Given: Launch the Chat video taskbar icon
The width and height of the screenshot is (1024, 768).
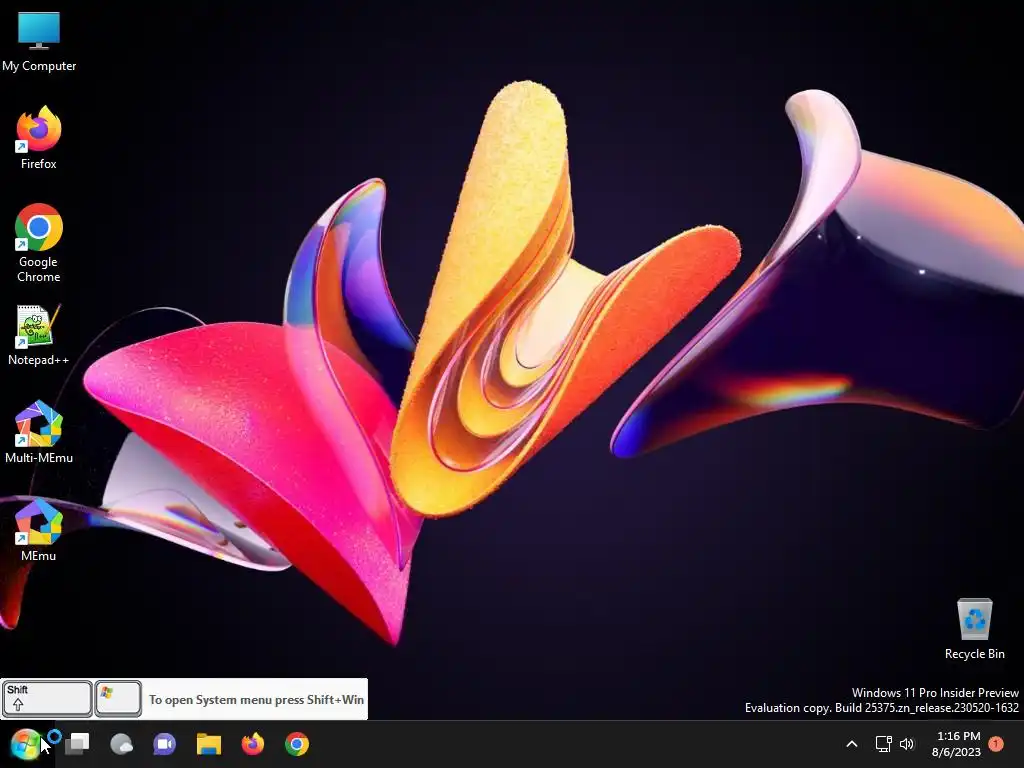Looking at the screenshot, I should [x=165, y=744].
